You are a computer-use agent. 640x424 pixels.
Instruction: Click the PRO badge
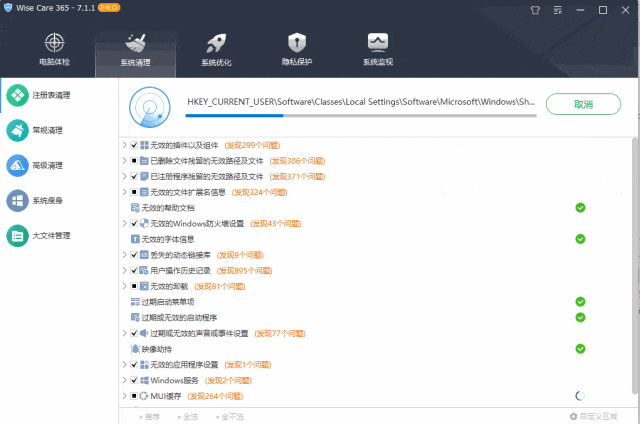tap(109, 8)
